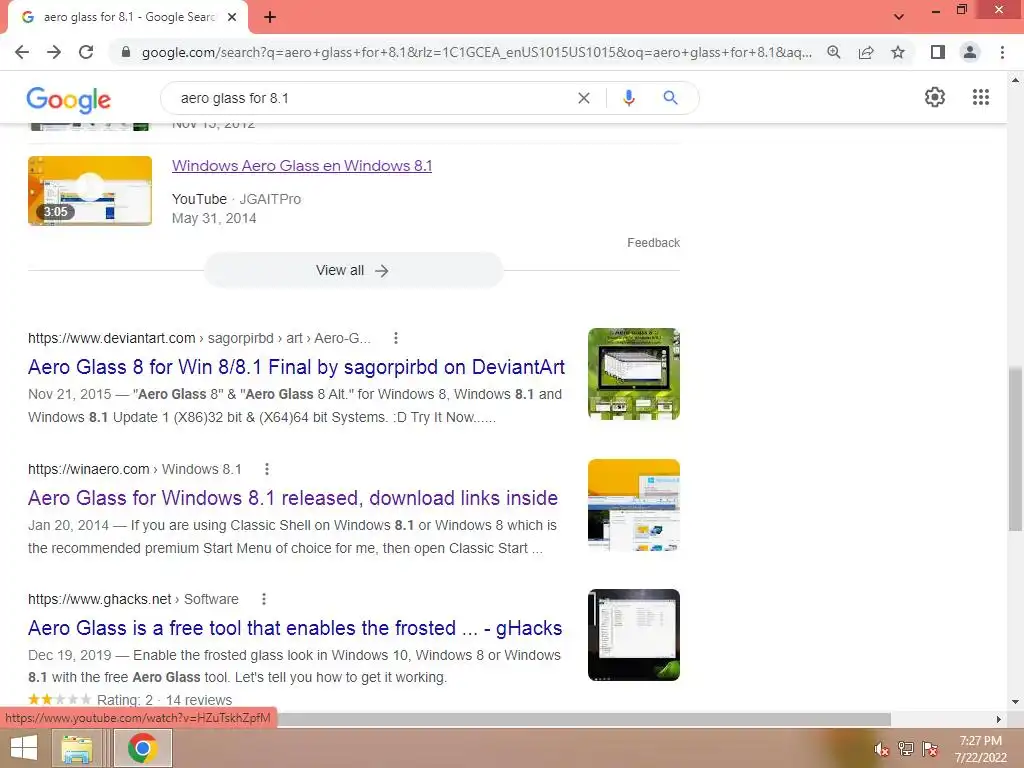
Task: Open the network tray icon
Action: click(906, 749)
